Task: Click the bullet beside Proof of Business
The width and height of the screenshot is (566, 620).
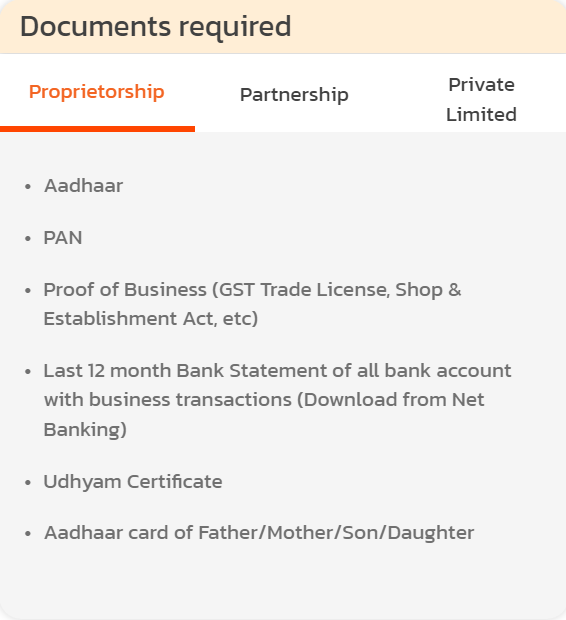Action: (x=28, y=291)
